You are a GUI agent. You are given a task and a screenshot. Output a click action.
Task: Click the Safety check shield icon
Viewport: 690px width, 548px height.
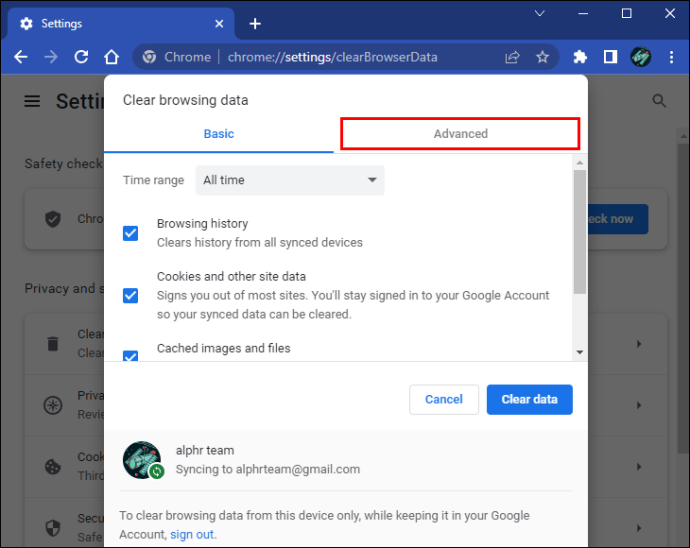[x=53, y=219]
